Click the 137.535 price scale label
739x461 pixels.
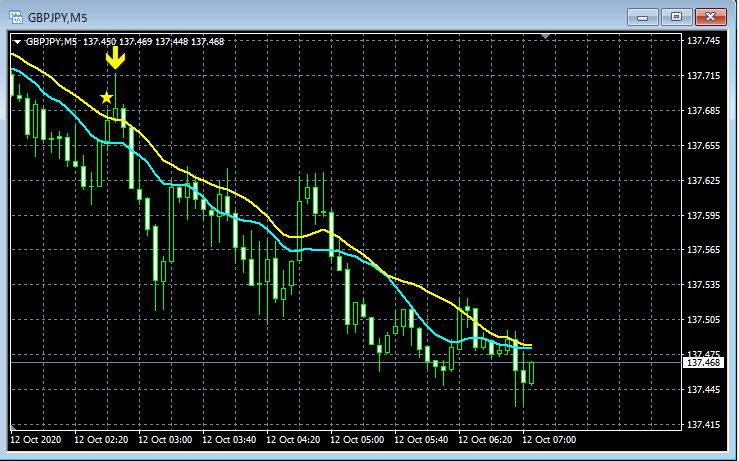tap(704, 285)
